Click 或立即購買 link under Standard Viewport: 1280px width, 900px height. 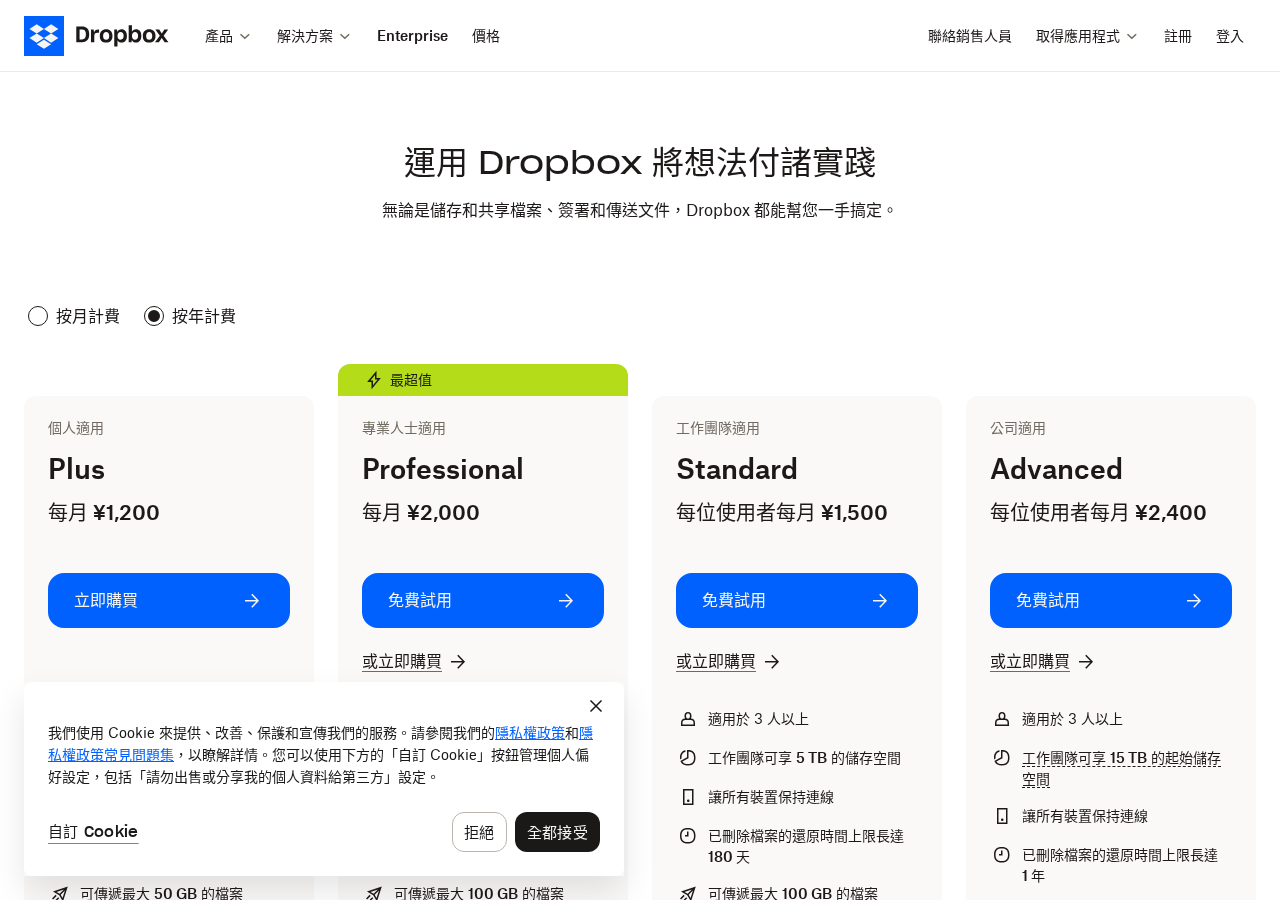click(x=716, y=661)
